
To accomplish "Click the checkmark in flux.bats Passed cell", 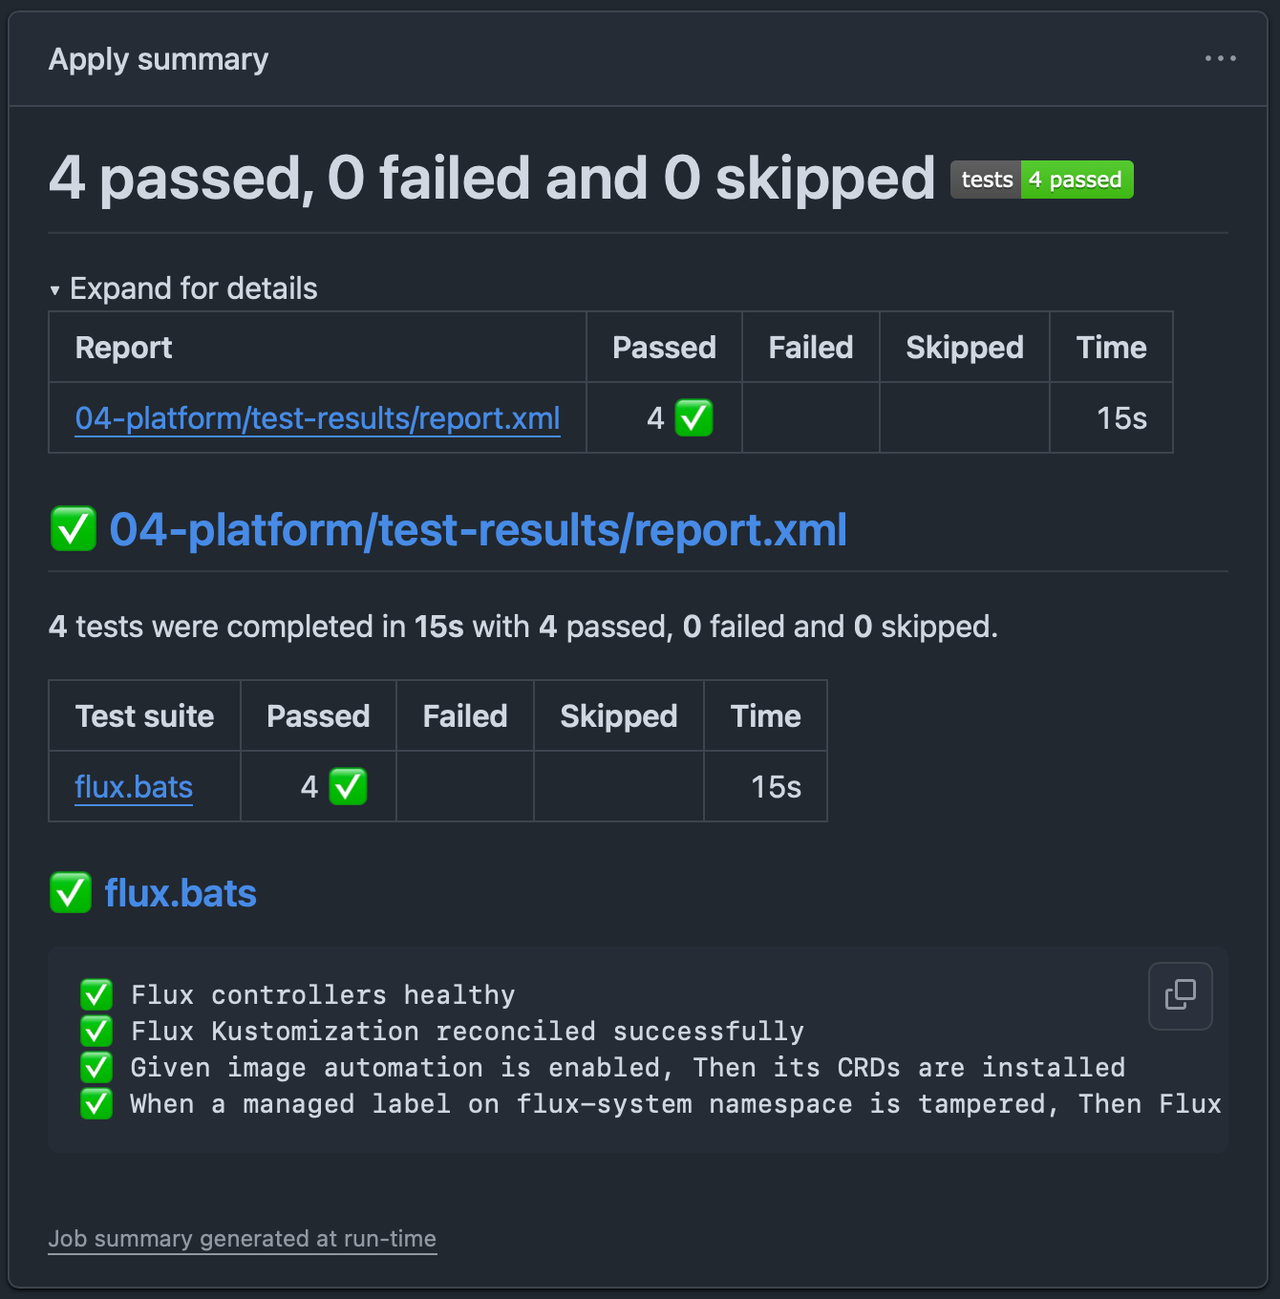I will click(347, 787).
